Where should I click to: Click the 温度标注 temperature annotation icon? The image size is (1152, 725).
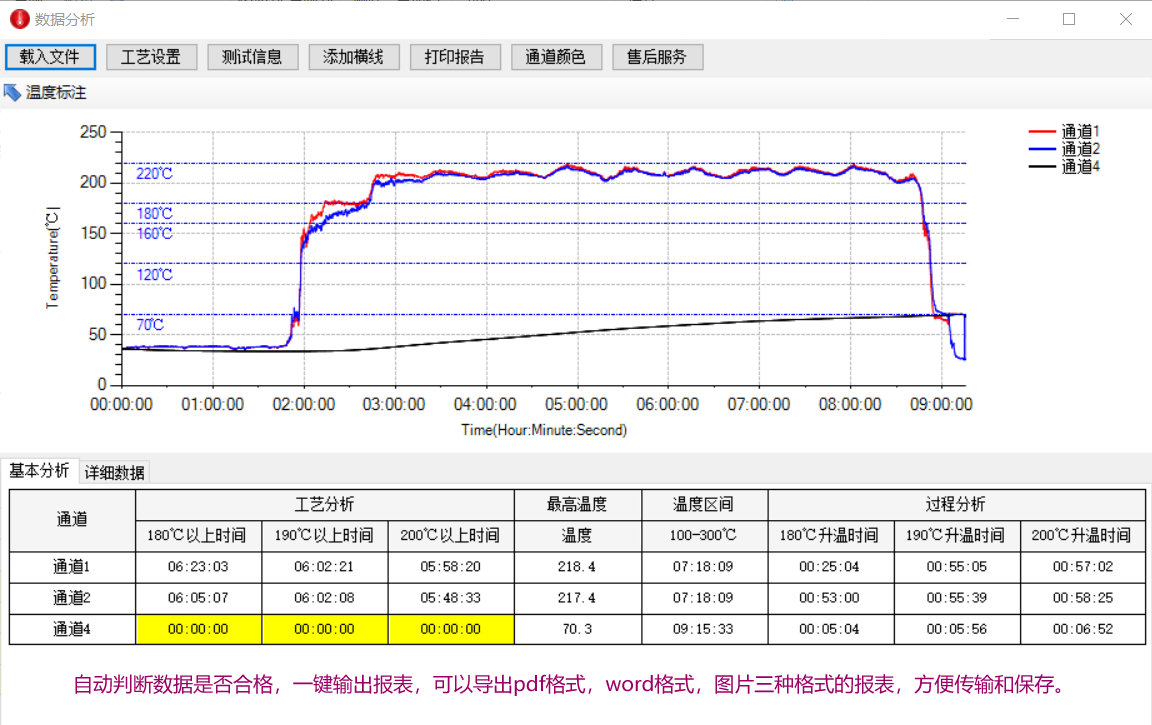pyautogui.click(x=45, y=92)
